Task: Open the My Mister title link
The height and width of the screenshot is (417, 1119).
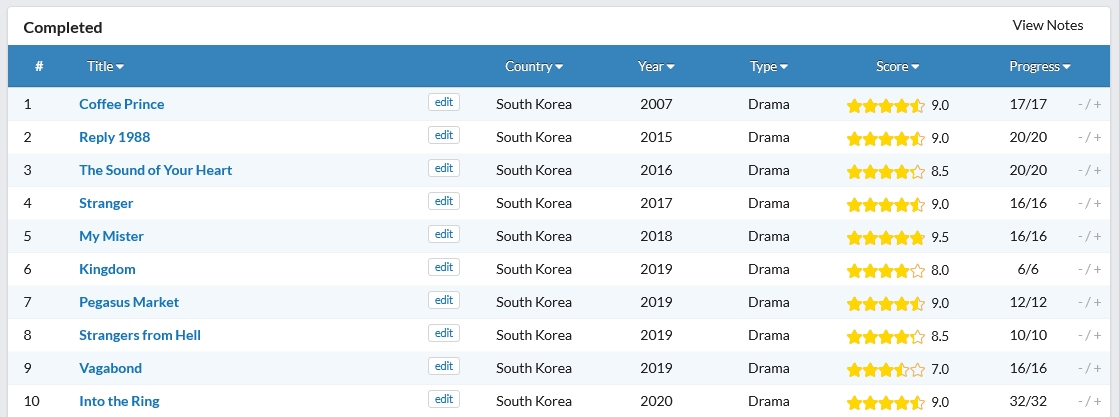Action: 111,236
